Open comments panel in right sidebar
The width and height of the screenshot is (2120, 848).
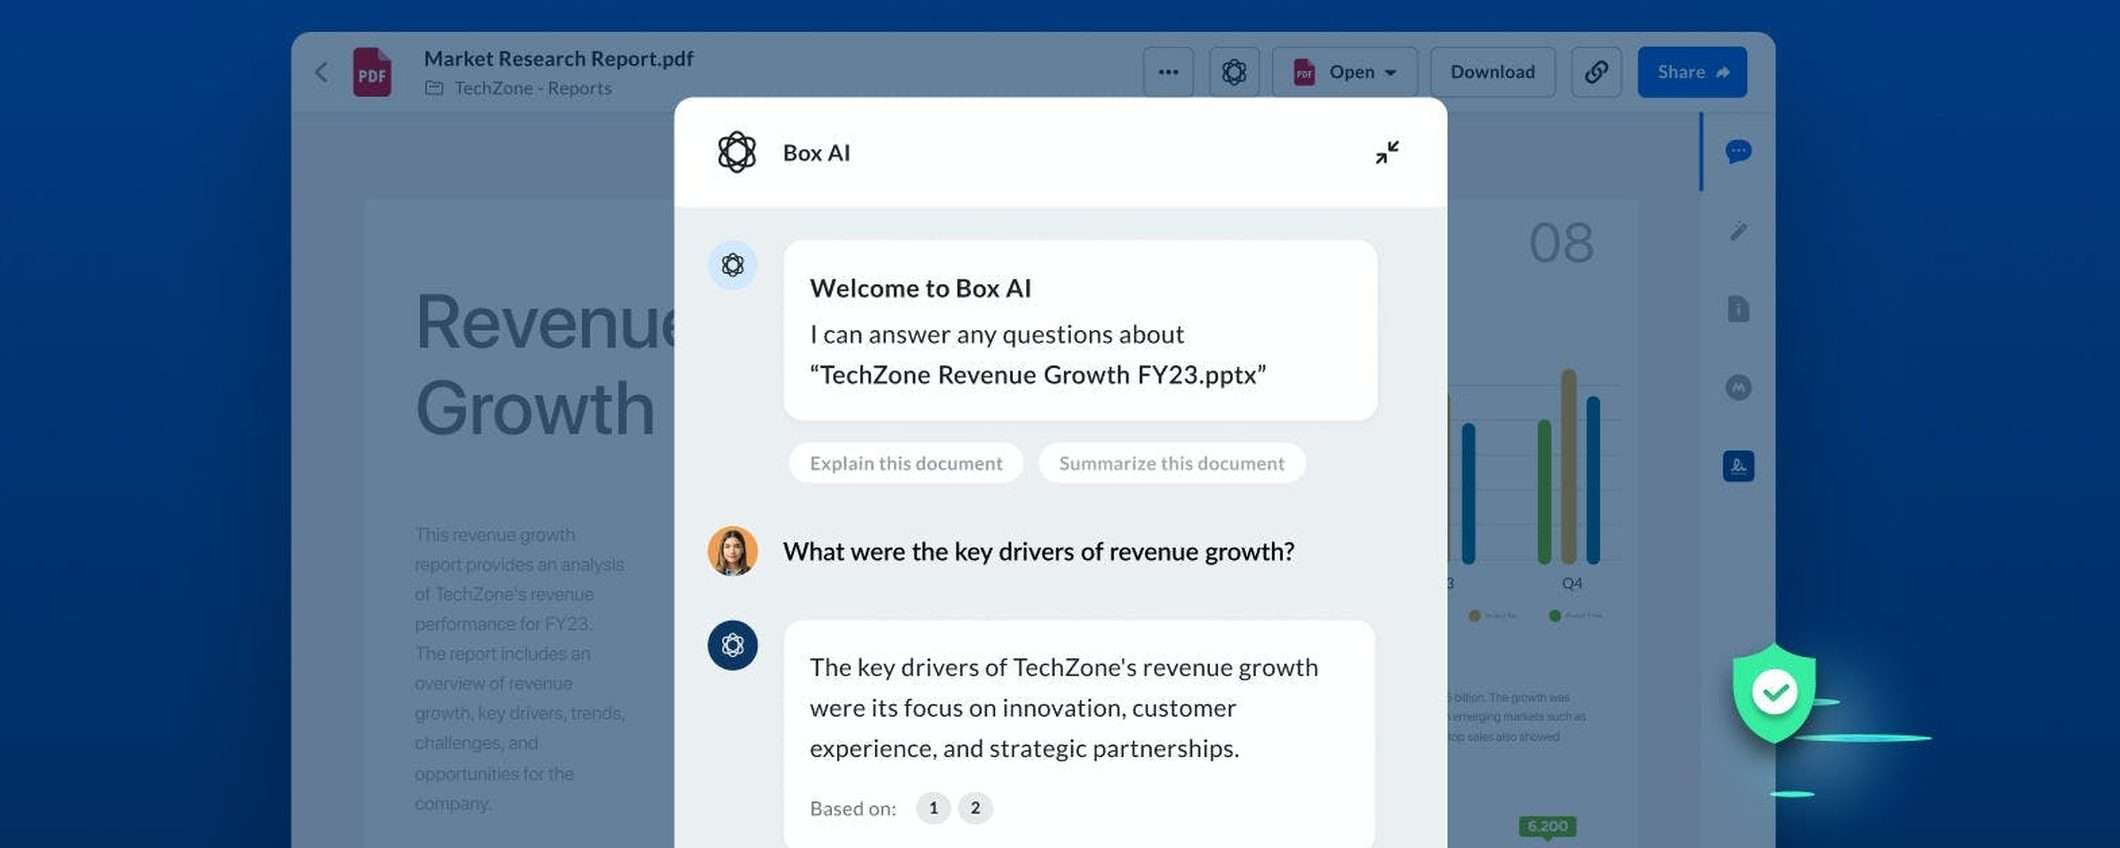1738,151
